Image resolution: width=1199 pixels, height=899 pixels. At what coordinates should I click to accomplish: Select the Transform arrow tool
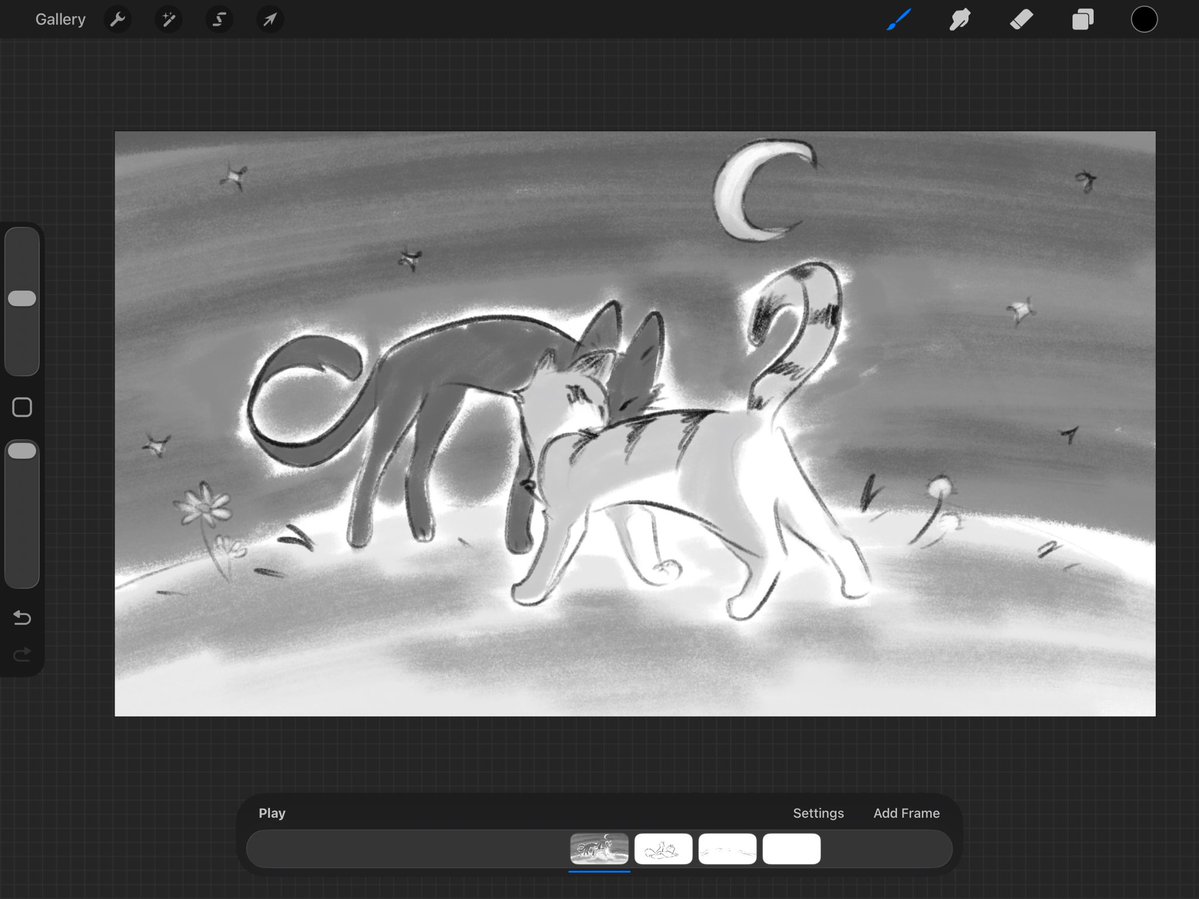pyautogui.click(x=268, y=19)
